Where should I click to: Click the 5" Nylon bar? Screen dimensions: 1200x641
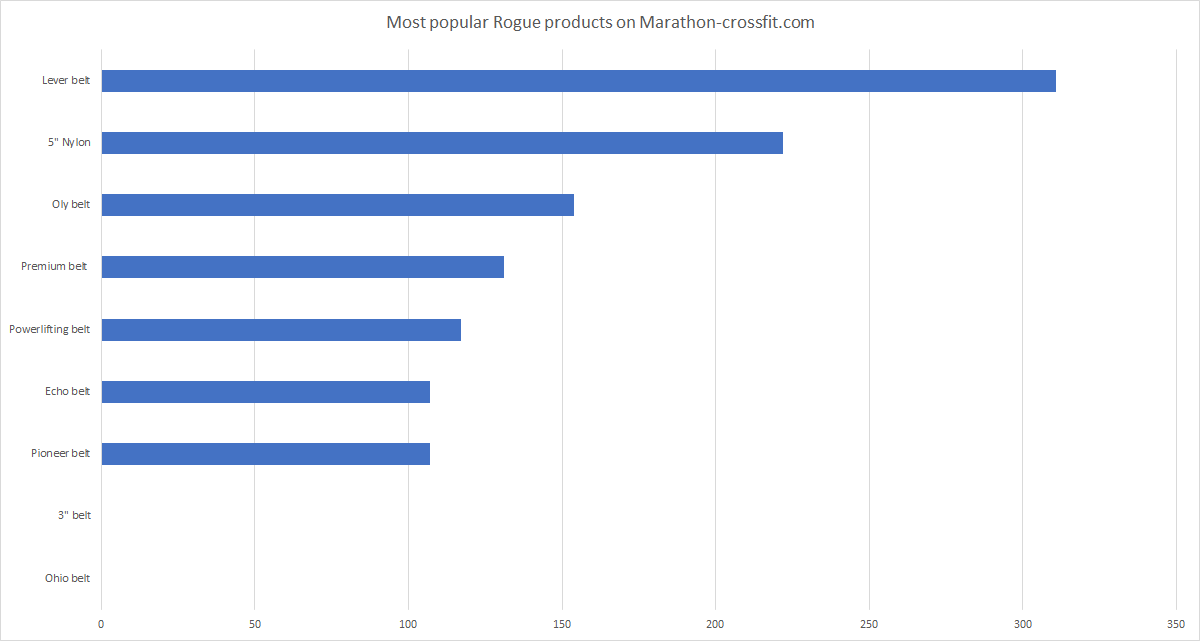tap(442, 143)
